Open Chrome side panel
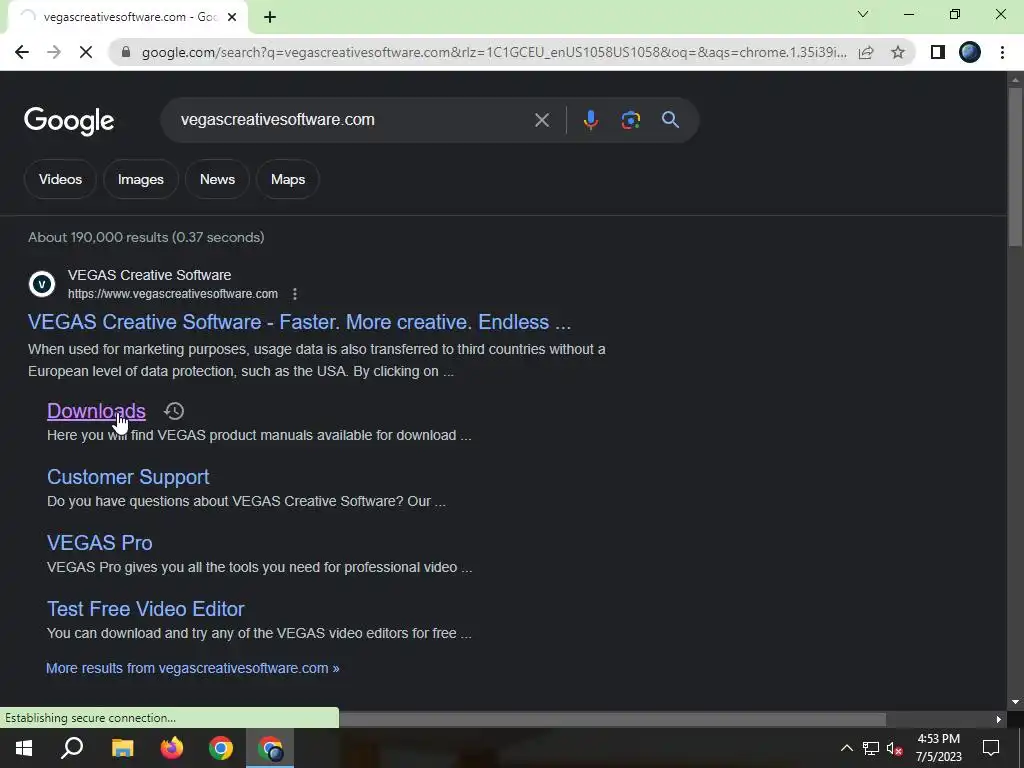This screenshot has height=768, width=1024. [x=938, y=52]
